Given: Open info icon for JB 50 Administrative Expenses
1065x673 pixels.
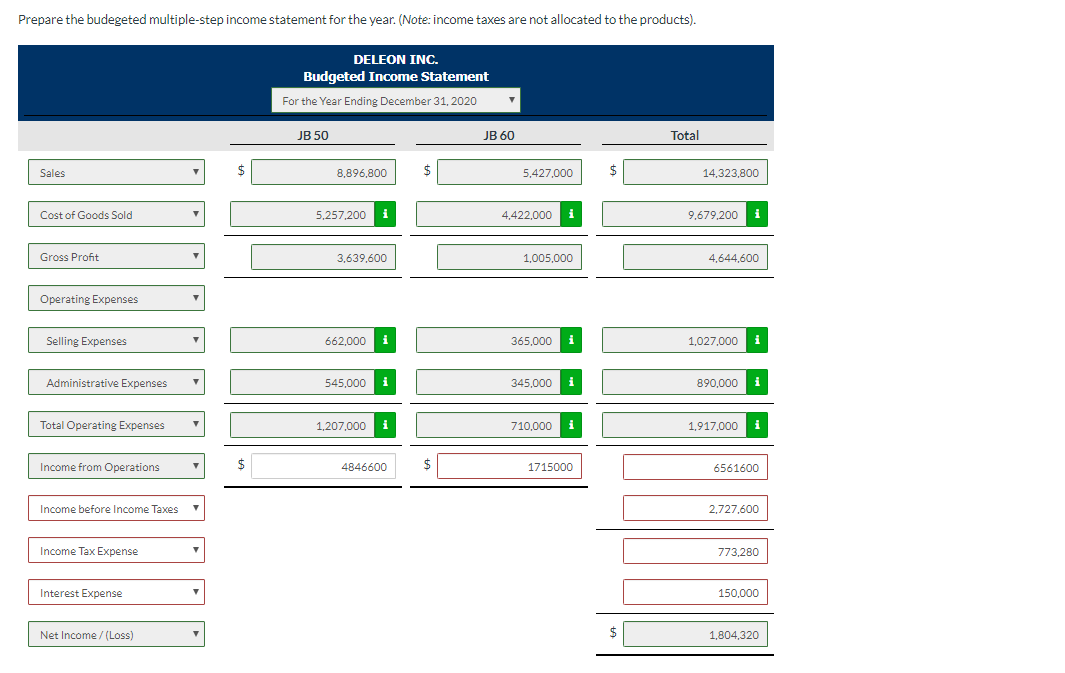Looking at the screenshot, I should coord(385,382).
